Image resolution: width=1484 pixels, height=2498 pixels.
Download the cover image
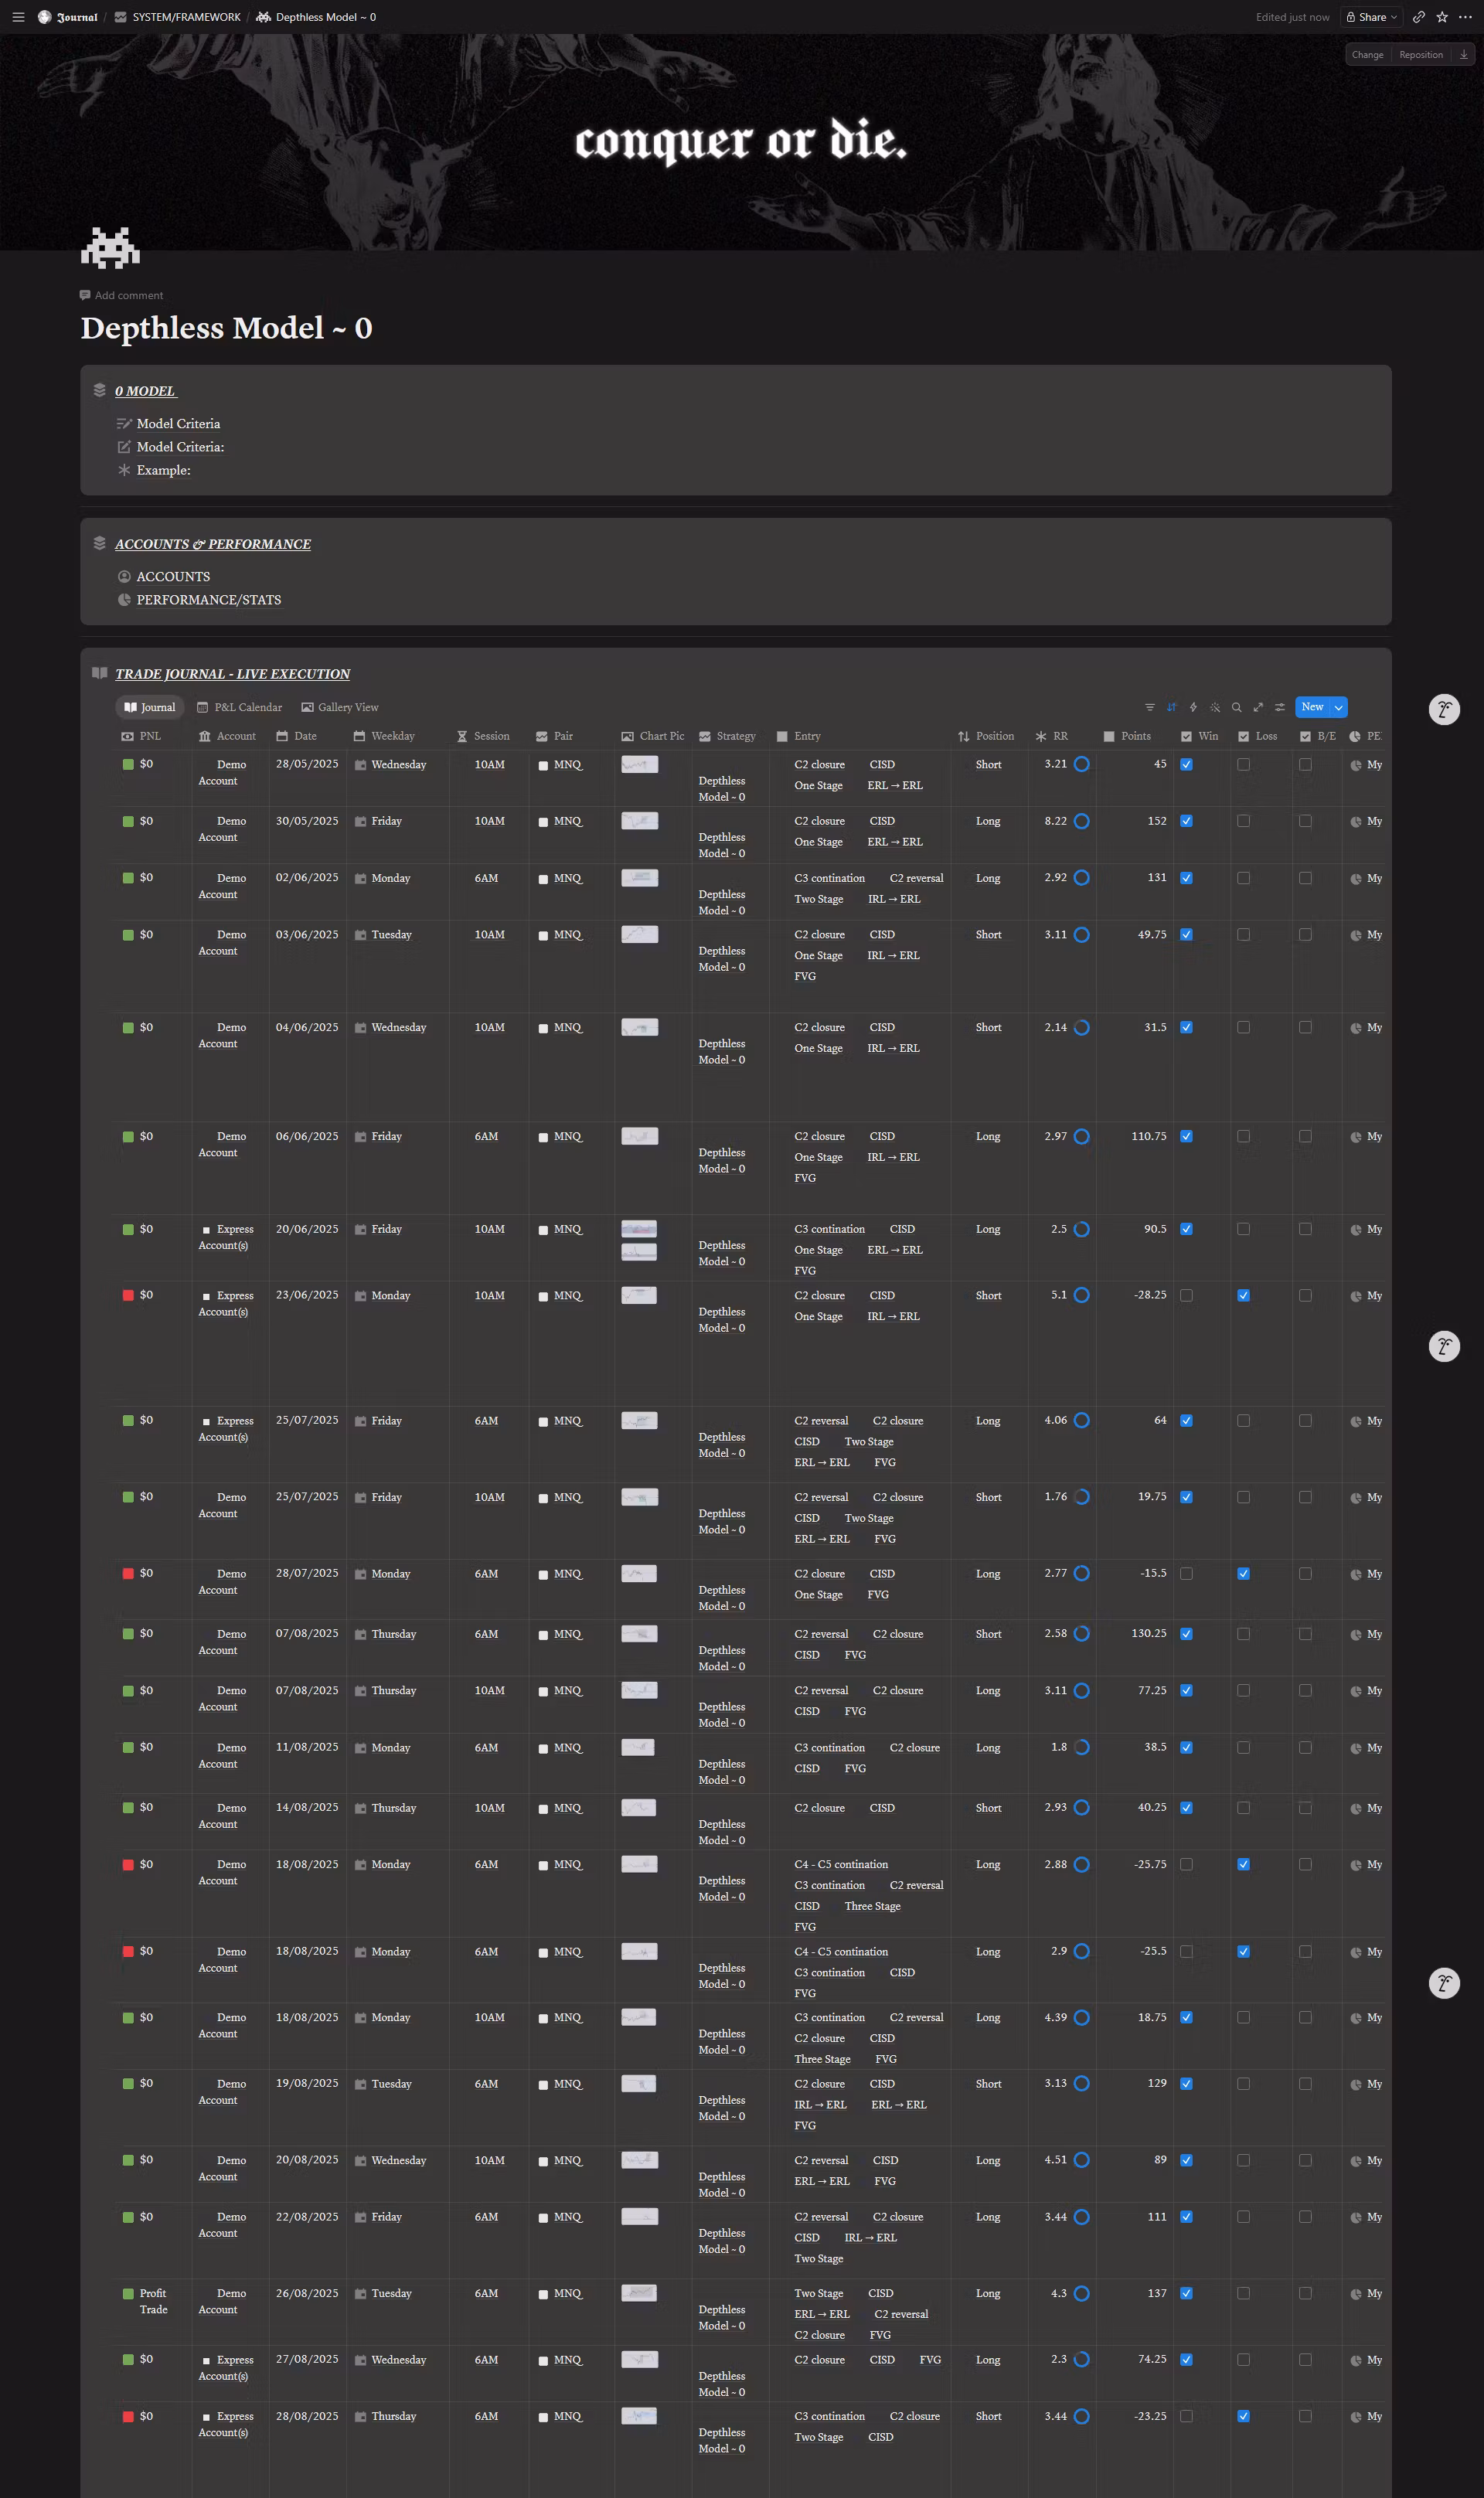click(1464, 55)
